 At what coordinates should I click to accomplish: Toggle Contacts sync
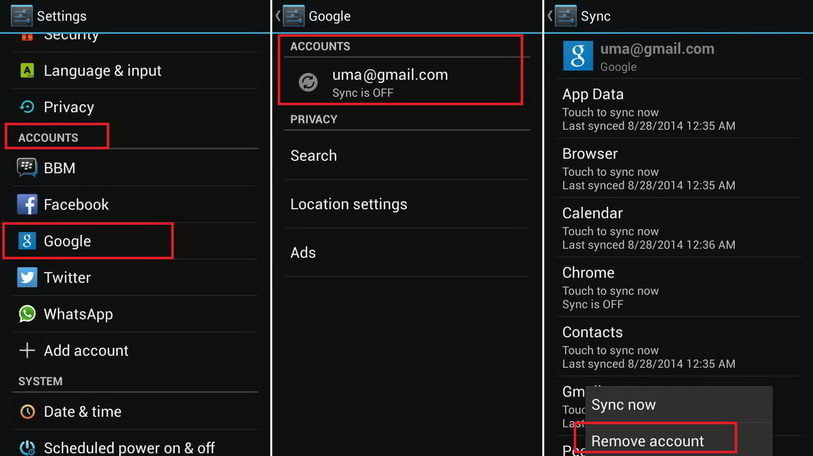pyautogui.click(x=679, y=347)
